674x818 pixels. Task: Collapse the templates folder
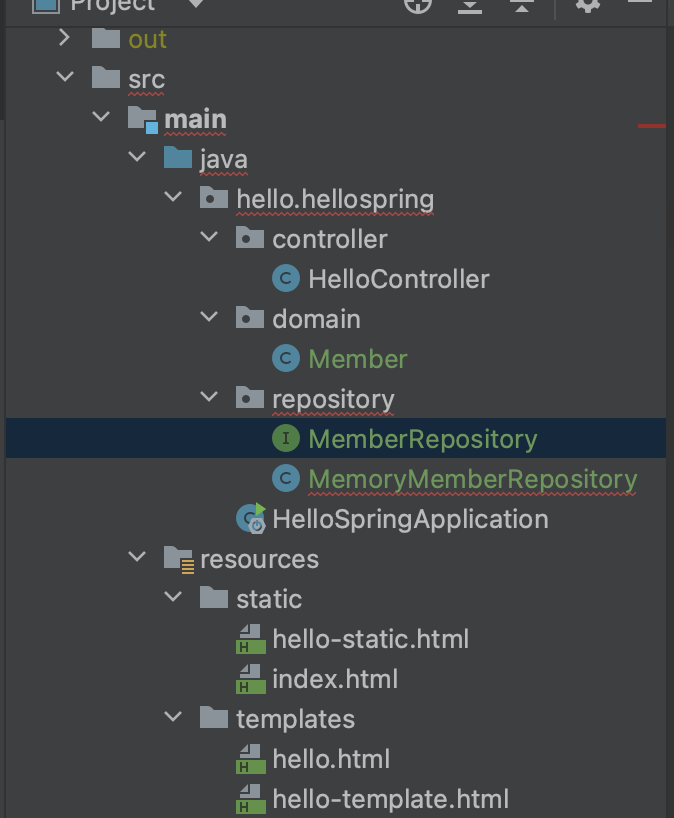[173, 717]
